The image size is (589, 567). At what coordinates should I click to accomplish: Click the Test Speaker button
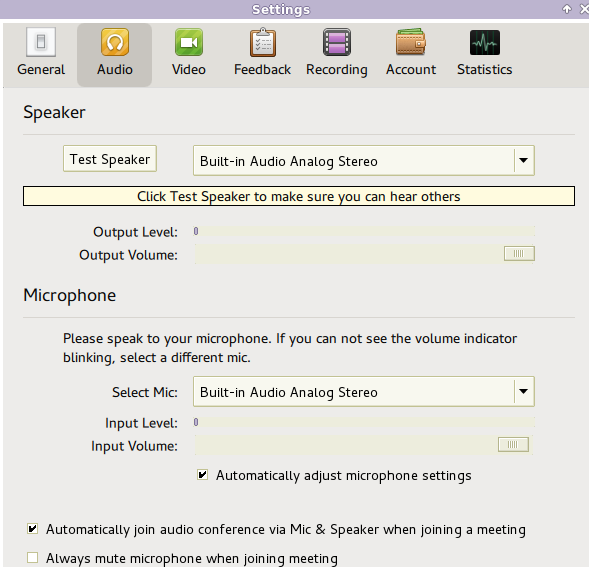(110, 159)
